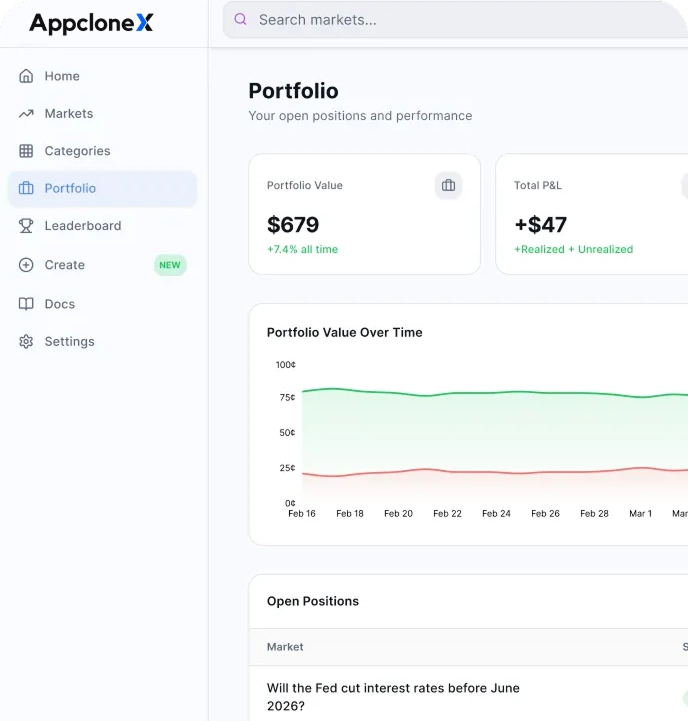Open Categories from the sidebar
Image resolution: width=688 pixels, height=721 pixels.
pos(102,151)
